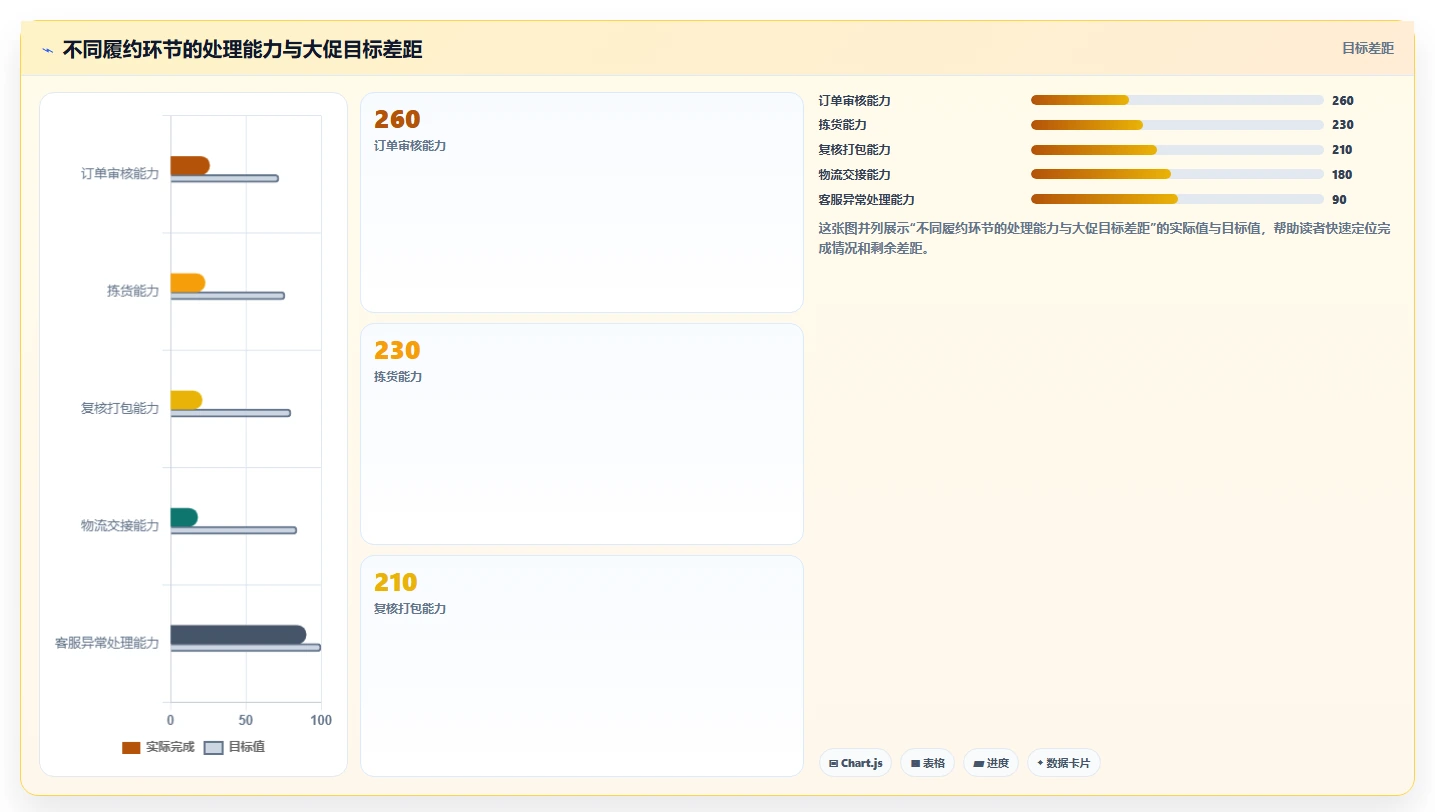Click the orange 拣货能力 actual bar in chart
The image size is (1435, 812).
point(188,283)
